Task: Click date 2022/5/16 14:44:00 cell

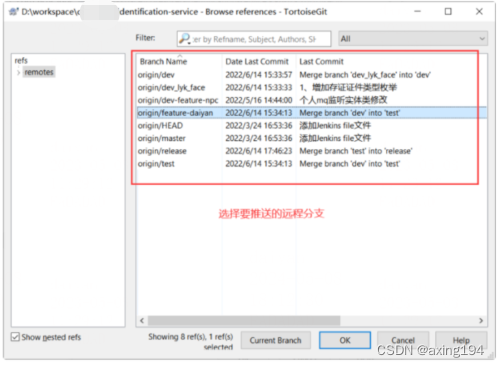Action: pos(259,100)
